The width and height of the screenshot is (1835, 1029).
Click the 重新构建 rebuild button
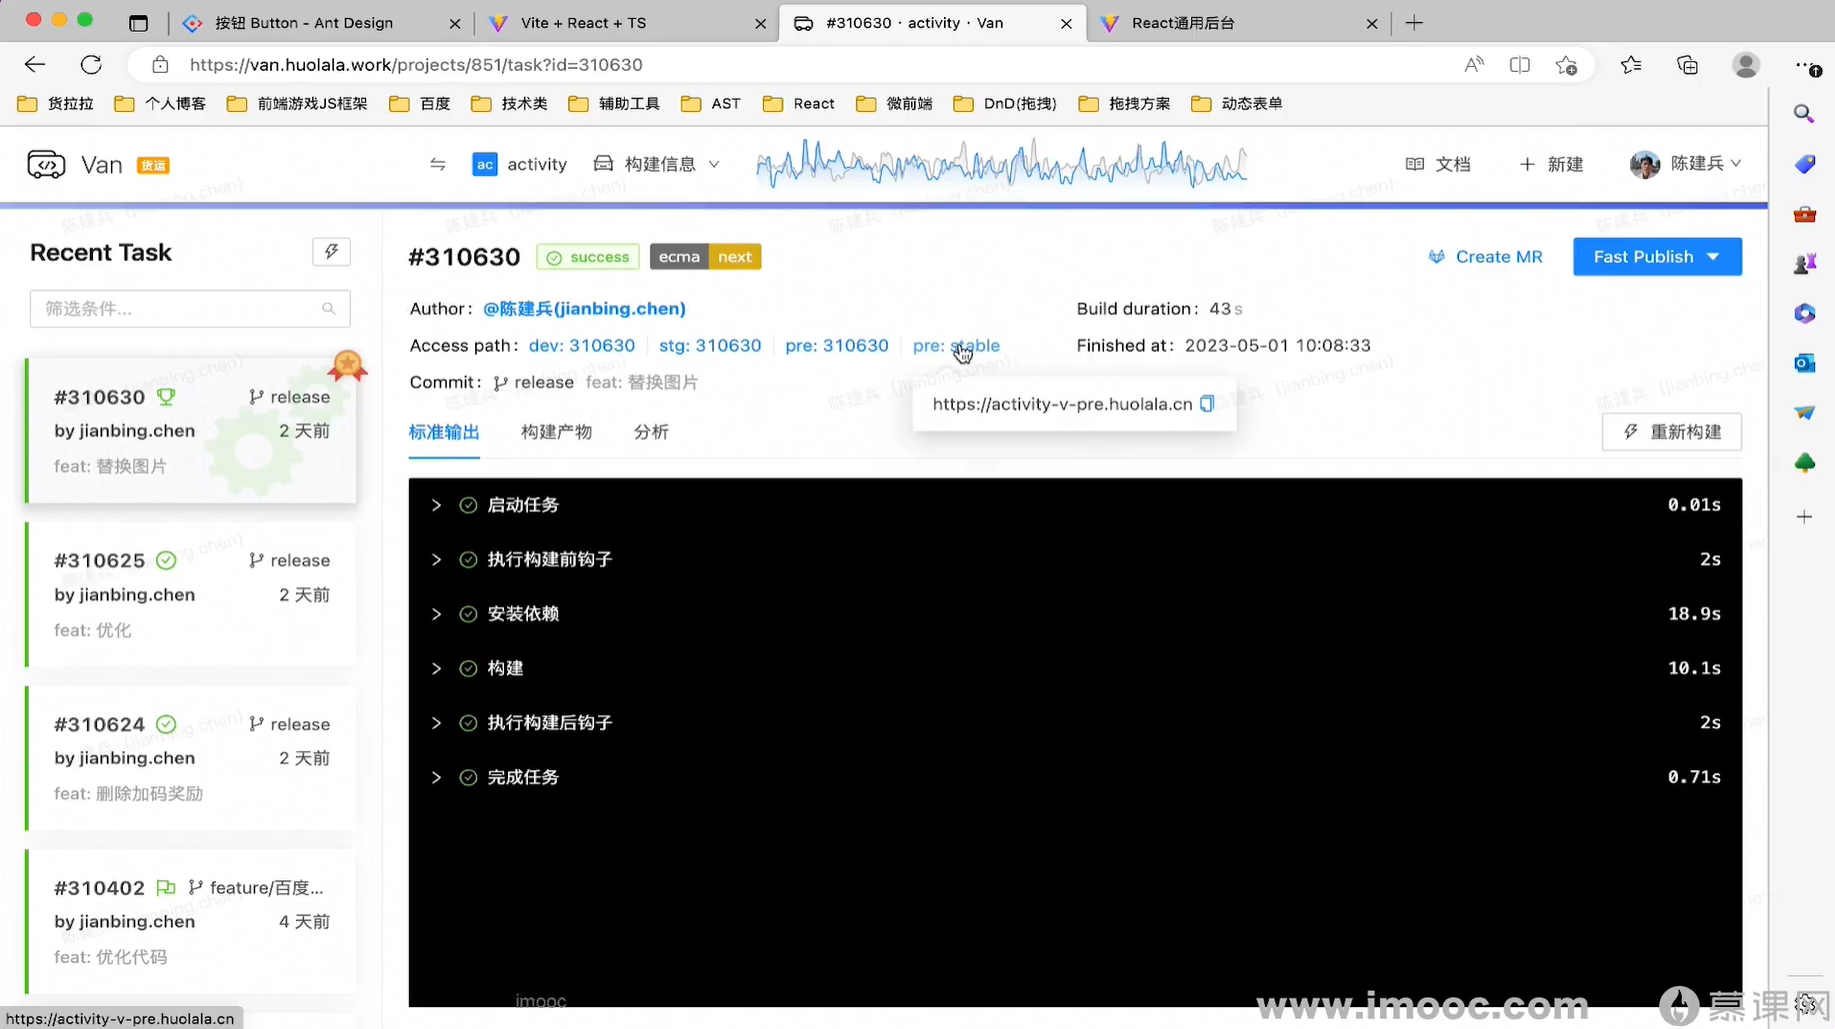tap(1672, 432)
